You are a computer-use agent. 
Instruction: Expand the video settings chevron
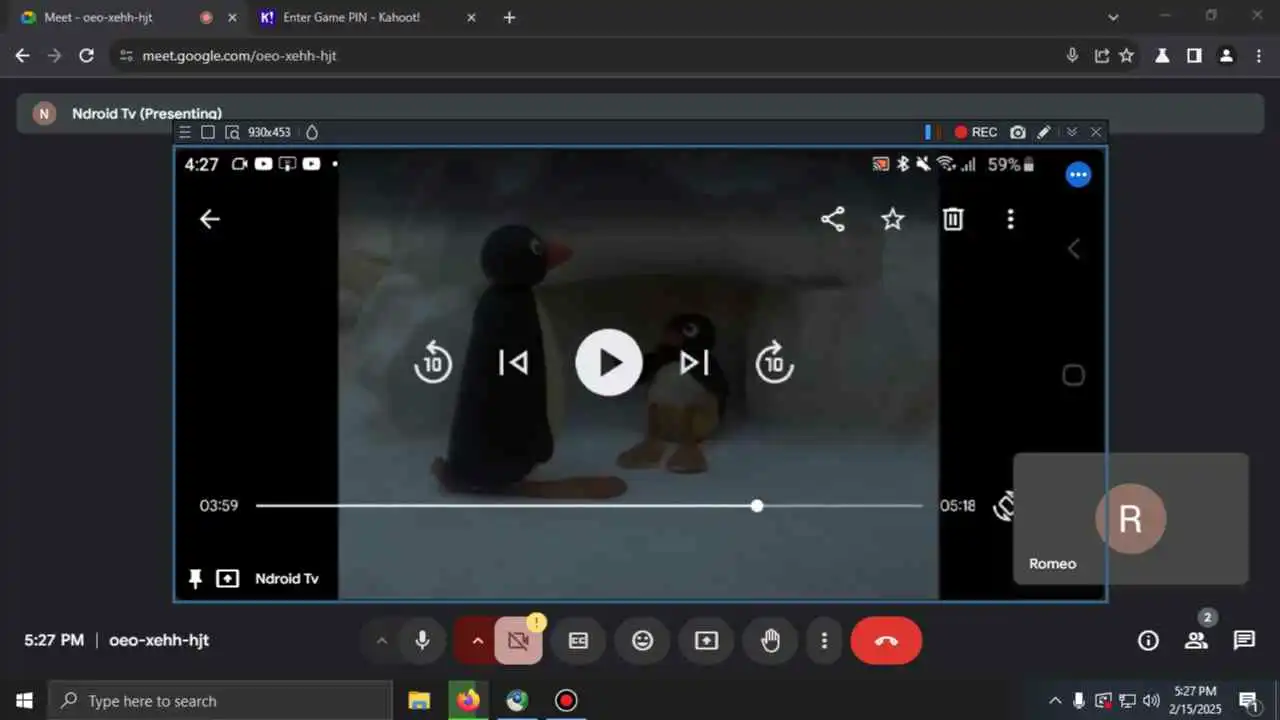click(477, 641)
